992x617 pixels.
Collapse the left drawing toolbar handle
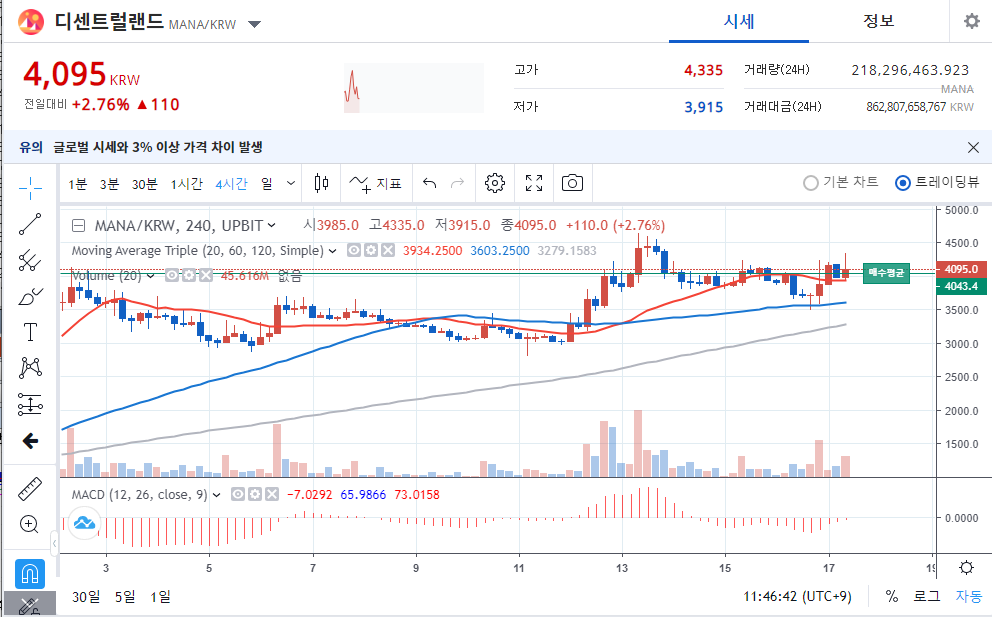coord(54,543)
